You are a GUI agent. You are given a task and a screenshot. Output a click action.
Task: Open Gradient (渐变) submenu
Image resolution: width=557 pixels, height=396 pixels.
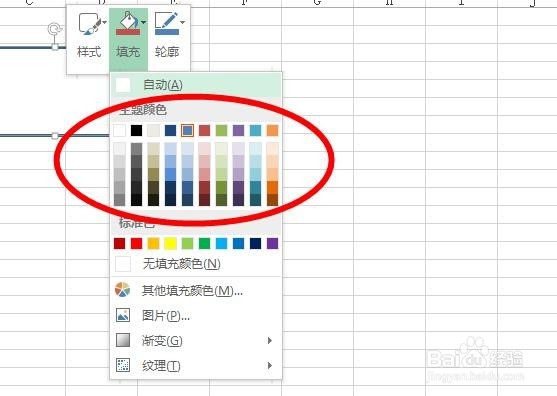[x=196, y=341]
